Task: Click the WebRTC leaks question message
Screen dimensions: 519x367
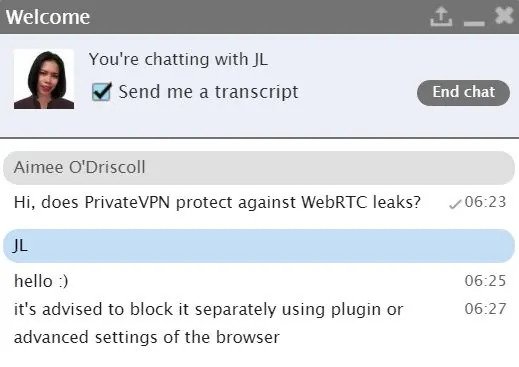Action: [x=217, y=202]
